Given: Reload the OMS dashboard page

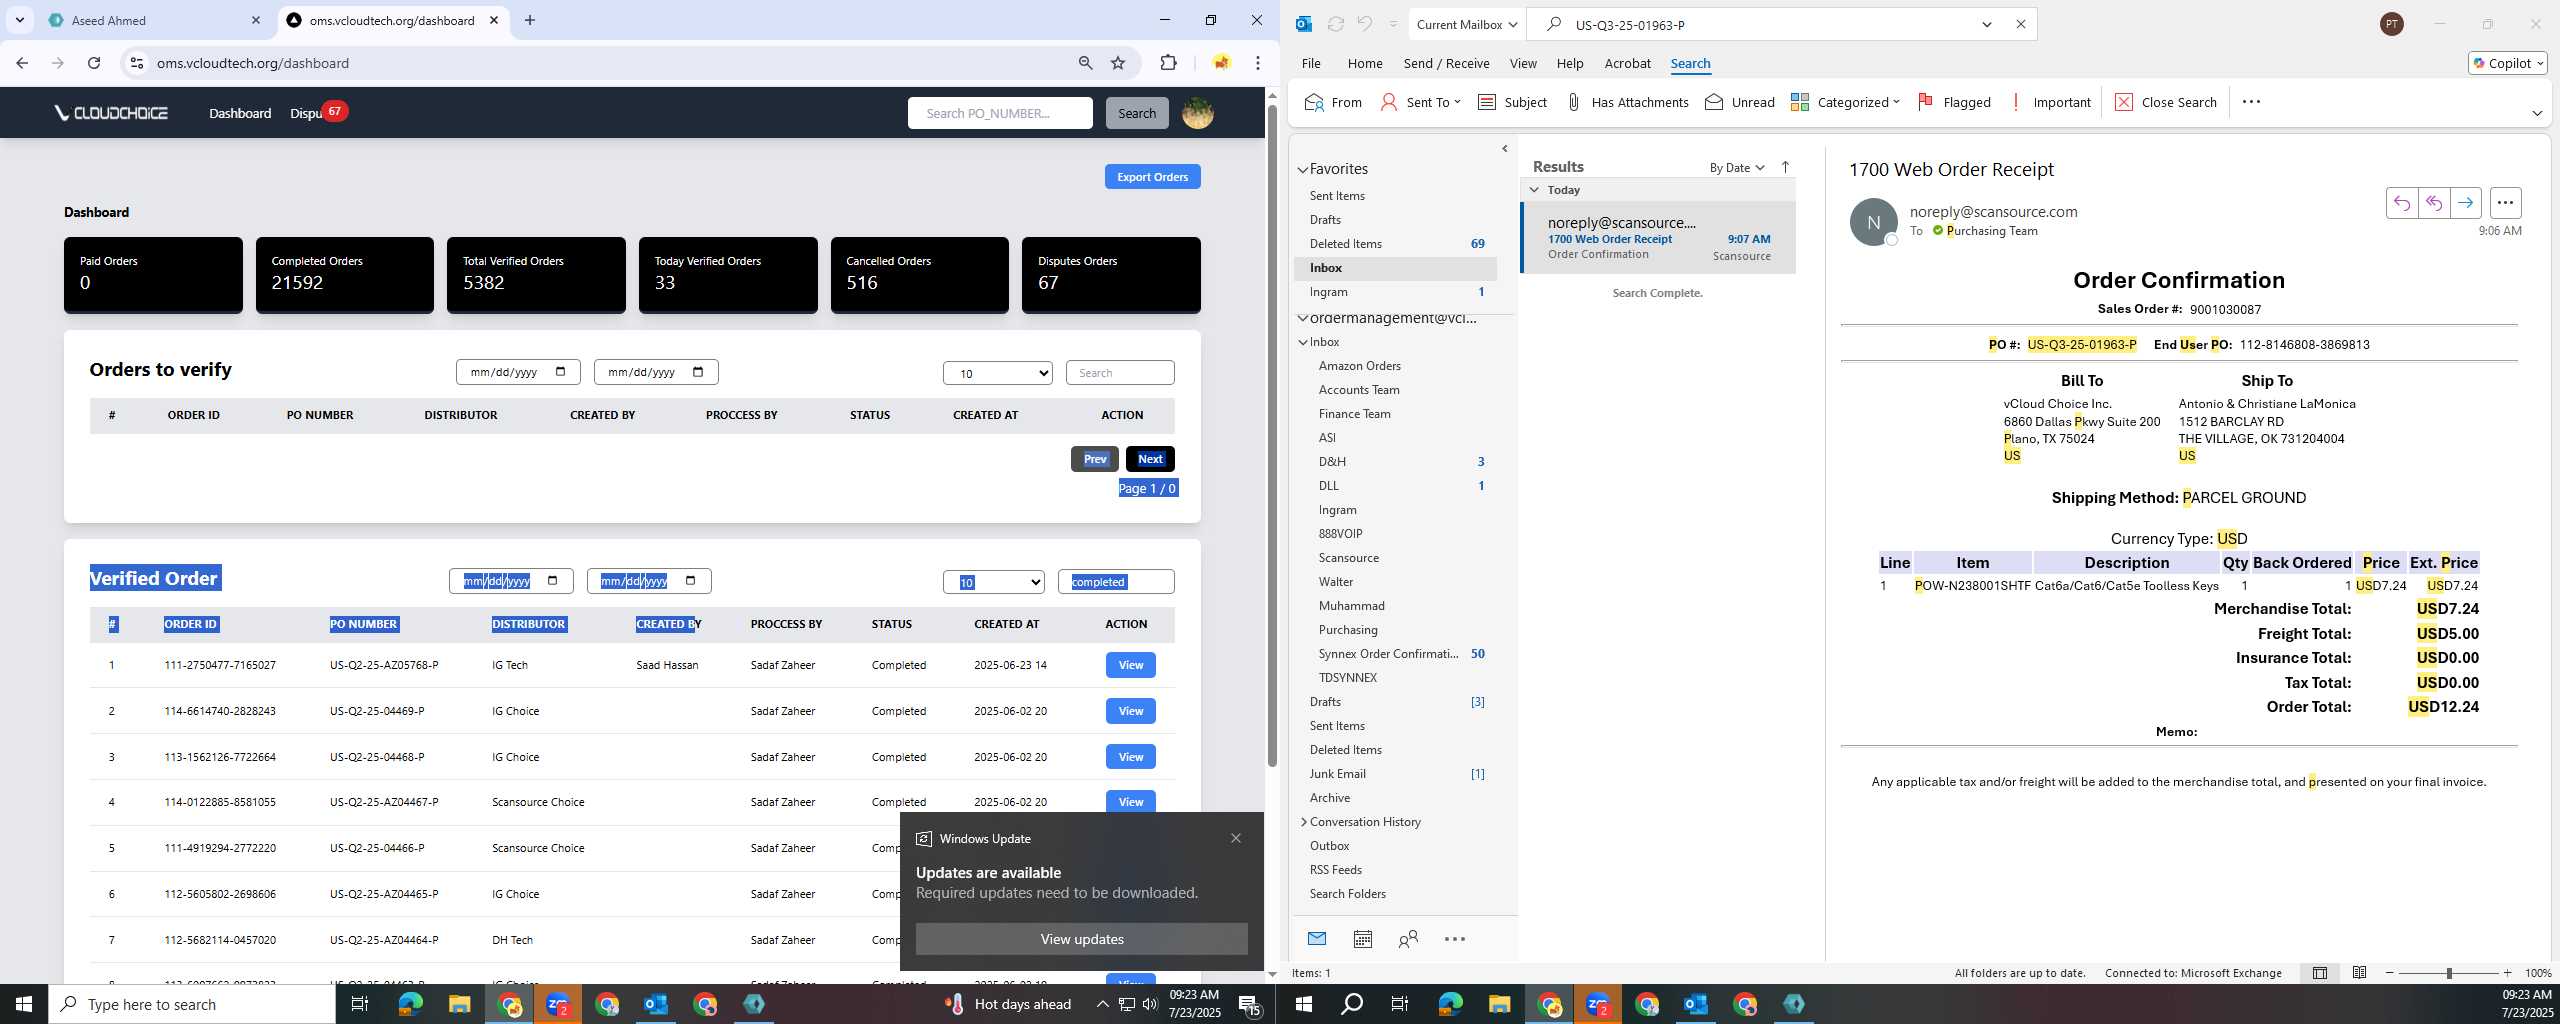Looking at the screenshot, I should 94,63.
